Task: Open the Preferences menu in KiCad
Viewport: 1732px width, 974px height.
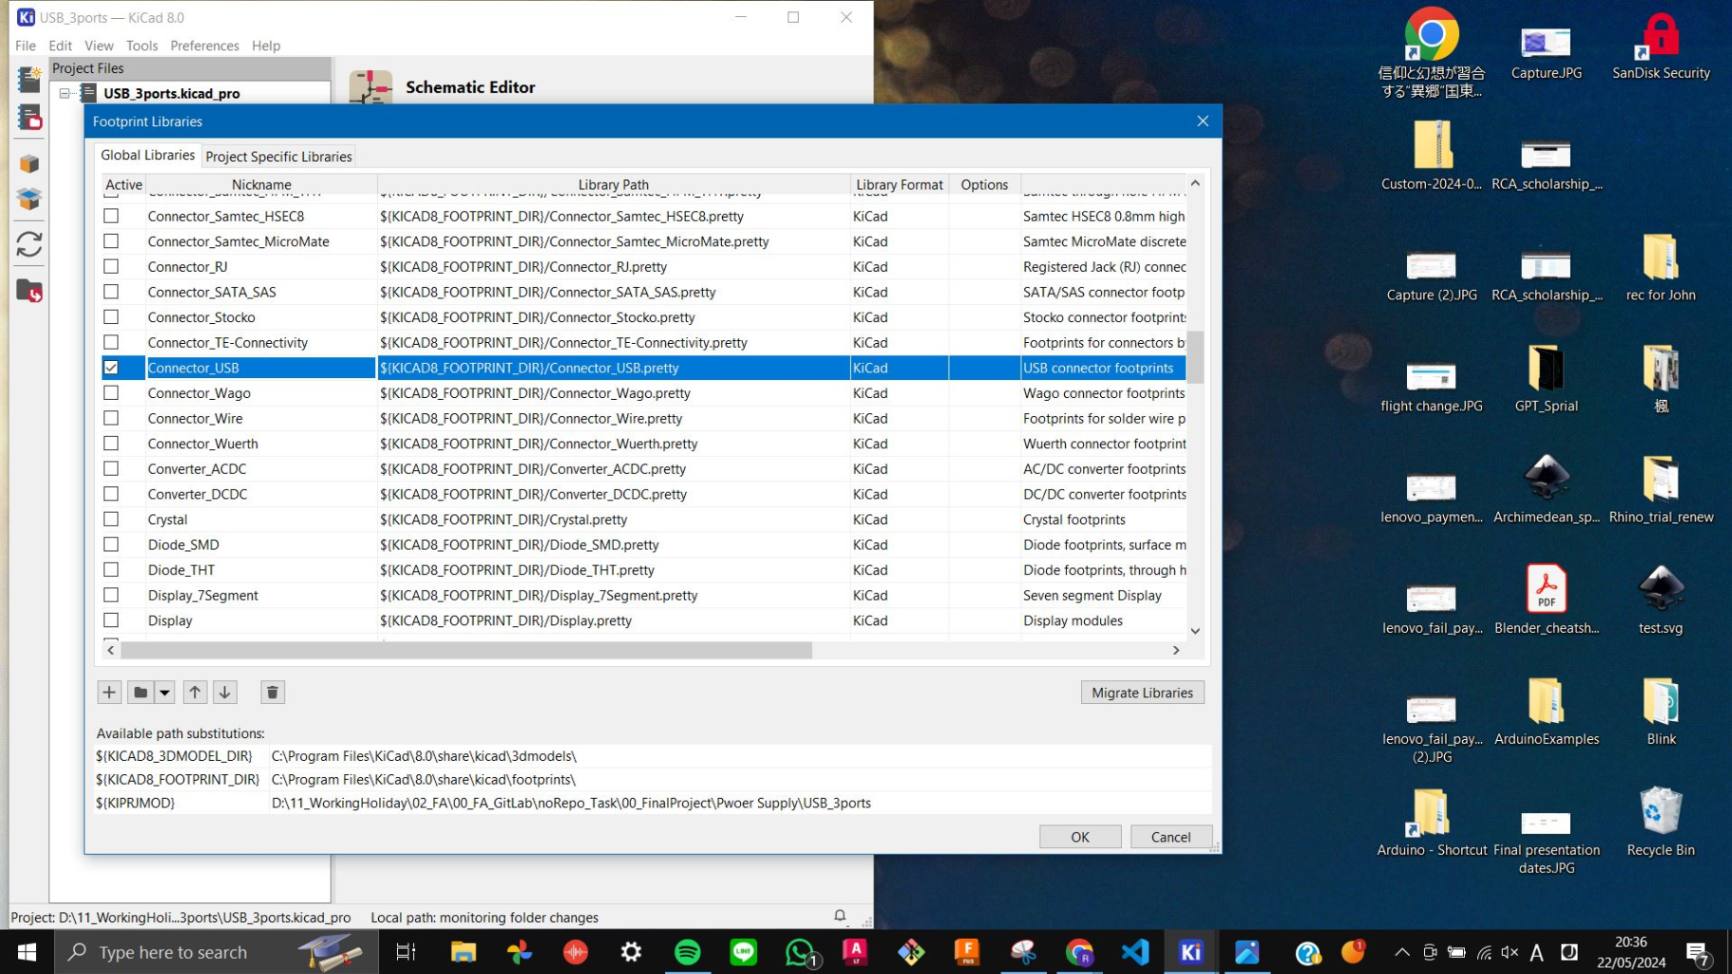Action: click(204, 45)
